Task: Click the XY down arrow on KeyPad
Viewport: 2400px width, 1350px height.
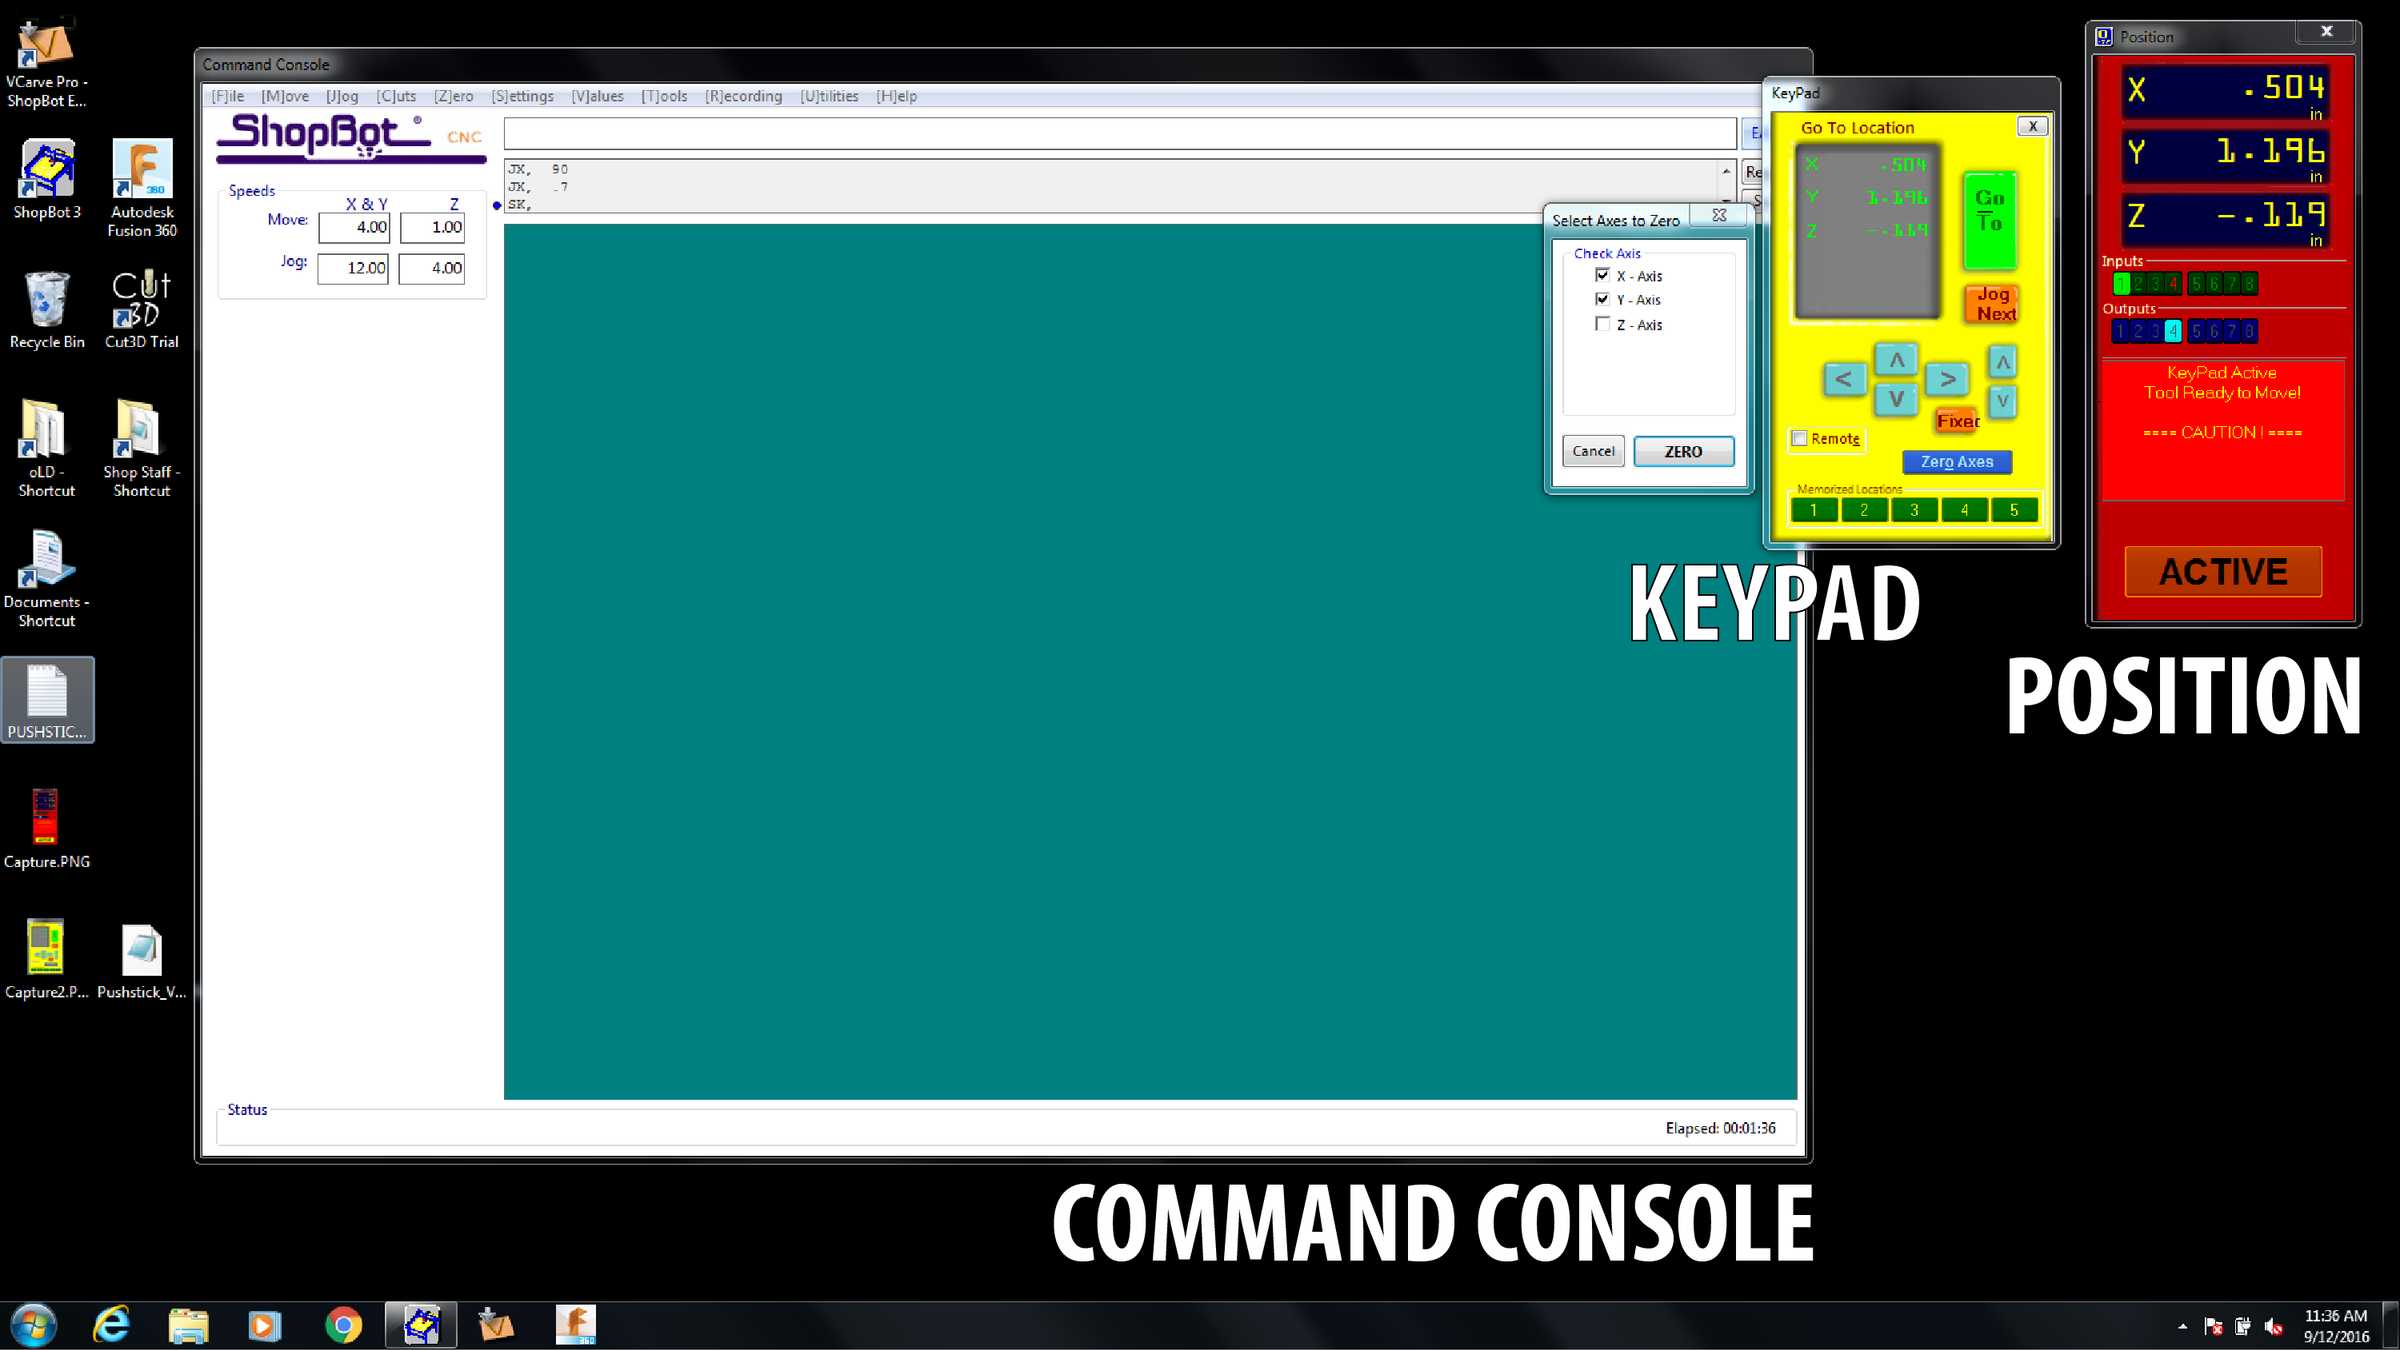Action: 1896,399
